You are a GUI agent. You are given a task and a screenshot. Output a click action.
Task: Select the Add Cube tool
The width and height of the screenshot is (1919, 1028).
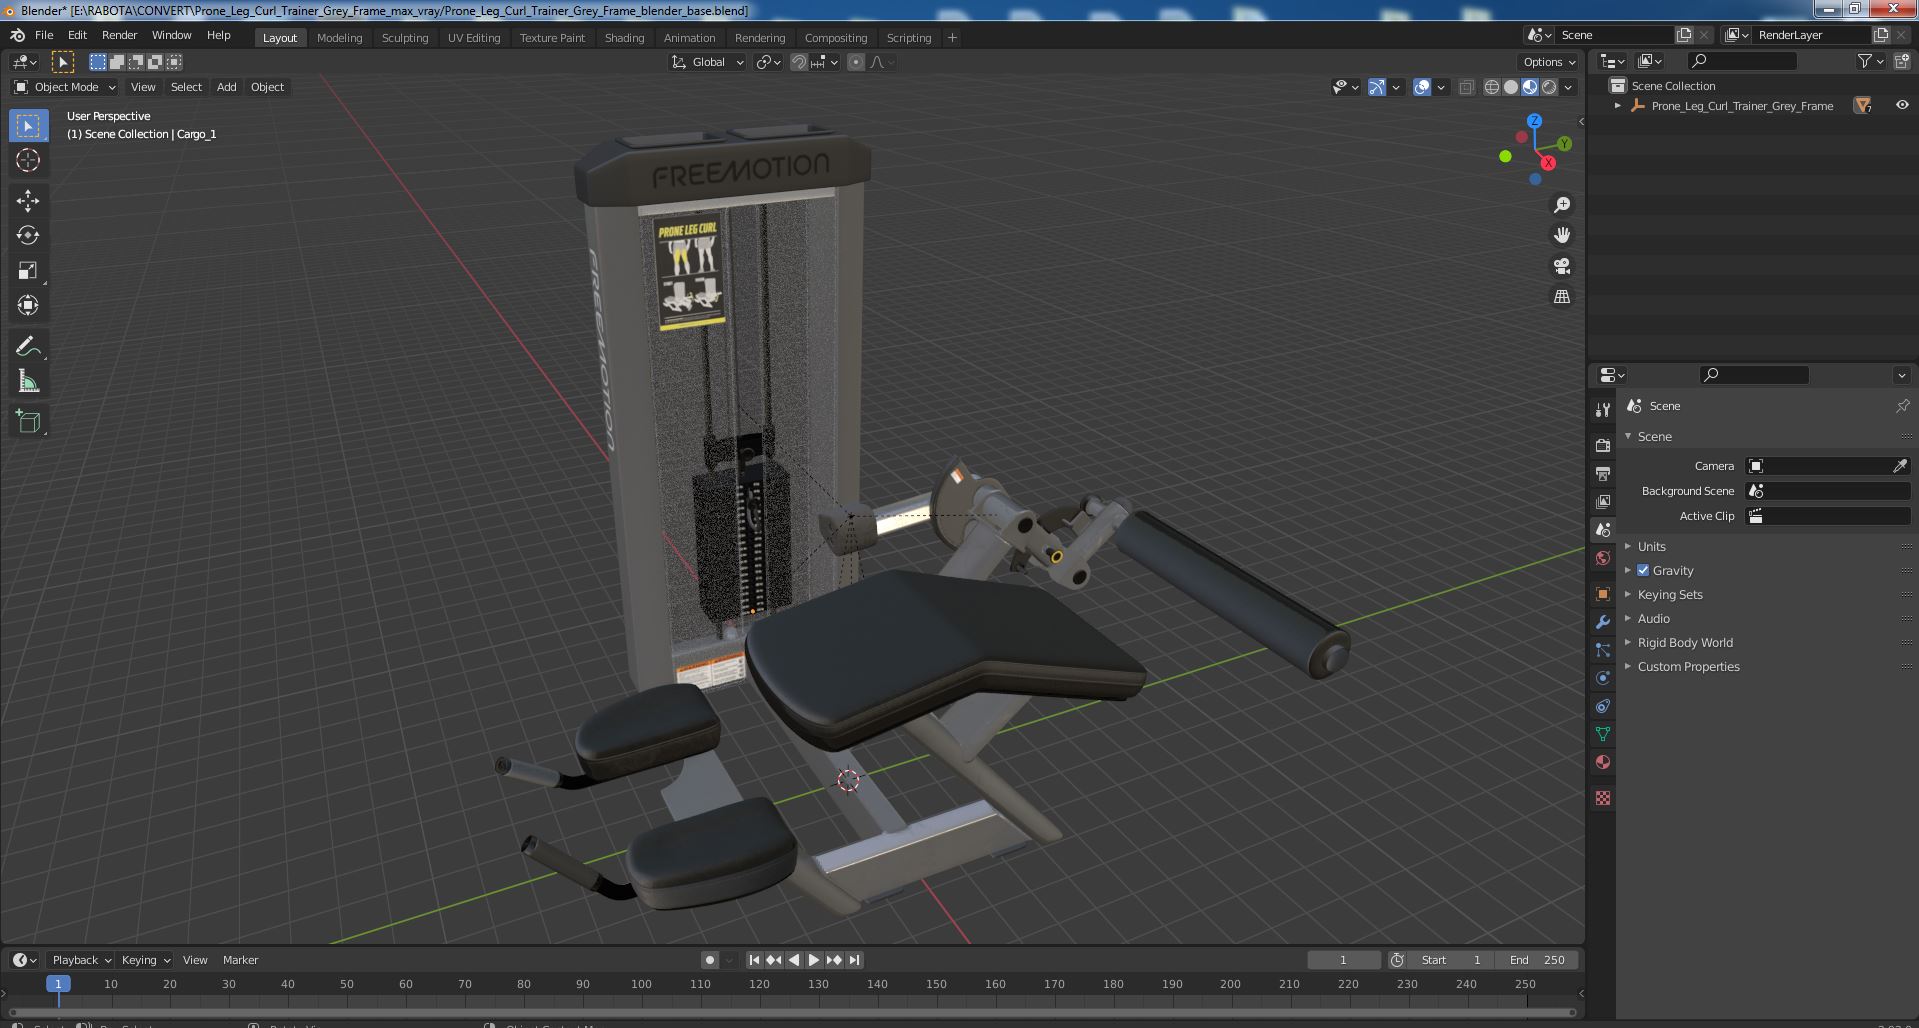point(28,421)
